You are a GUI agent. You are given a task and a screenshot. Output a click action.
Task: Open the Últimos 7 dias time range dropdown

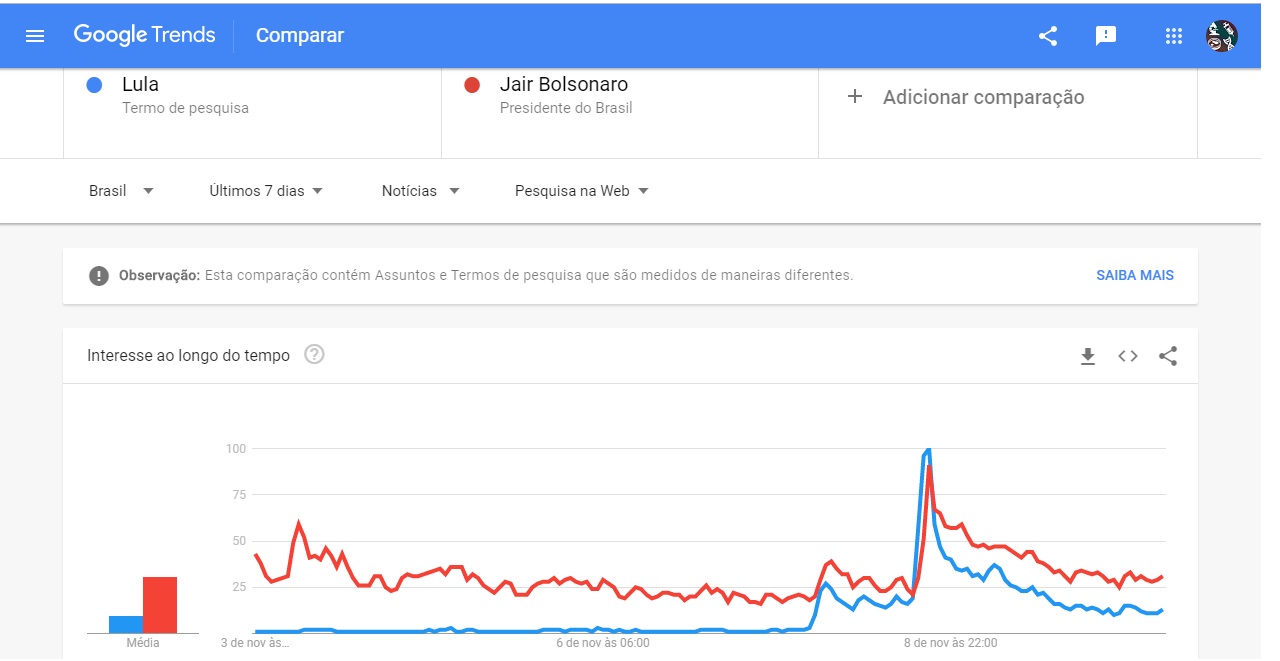[266, 191]
